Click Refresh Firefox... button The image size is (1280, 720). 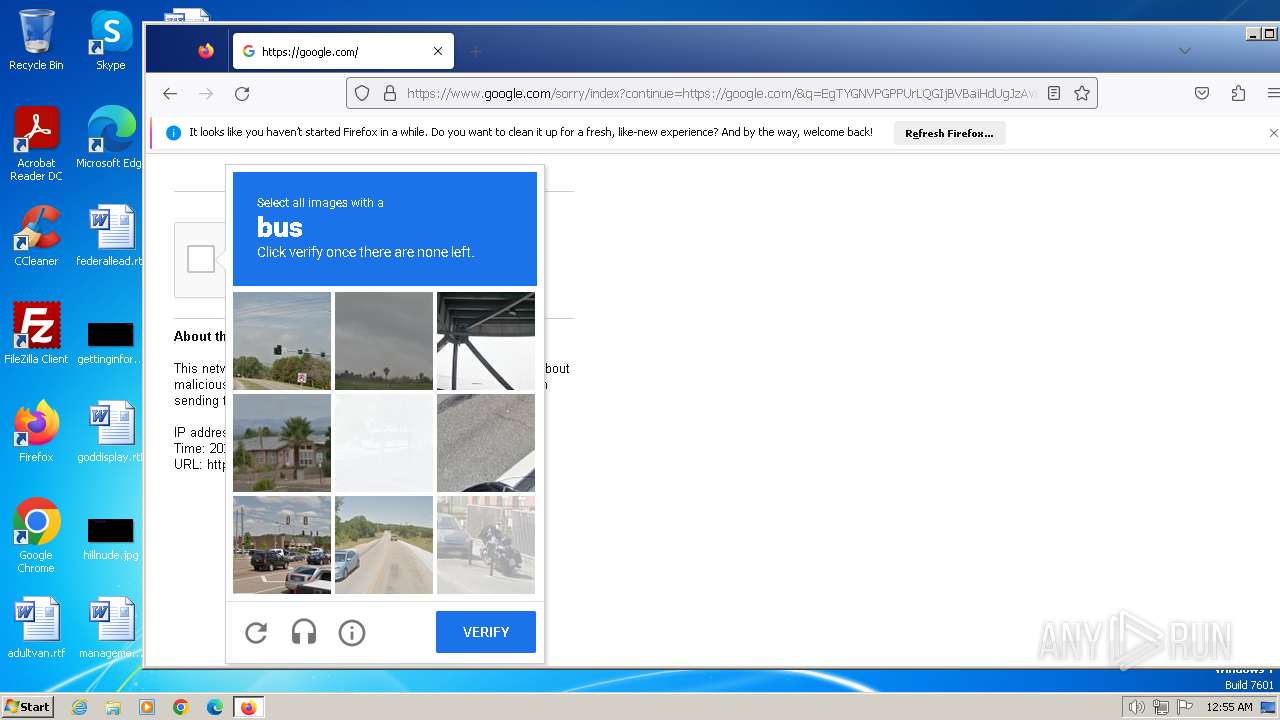949,133
